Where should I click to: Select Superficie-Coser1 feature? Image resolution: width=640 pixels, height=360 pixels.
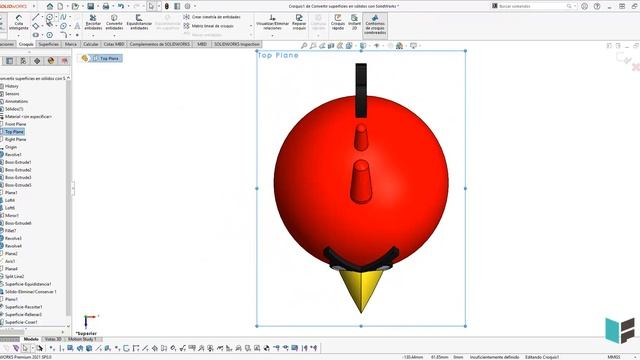21,322
